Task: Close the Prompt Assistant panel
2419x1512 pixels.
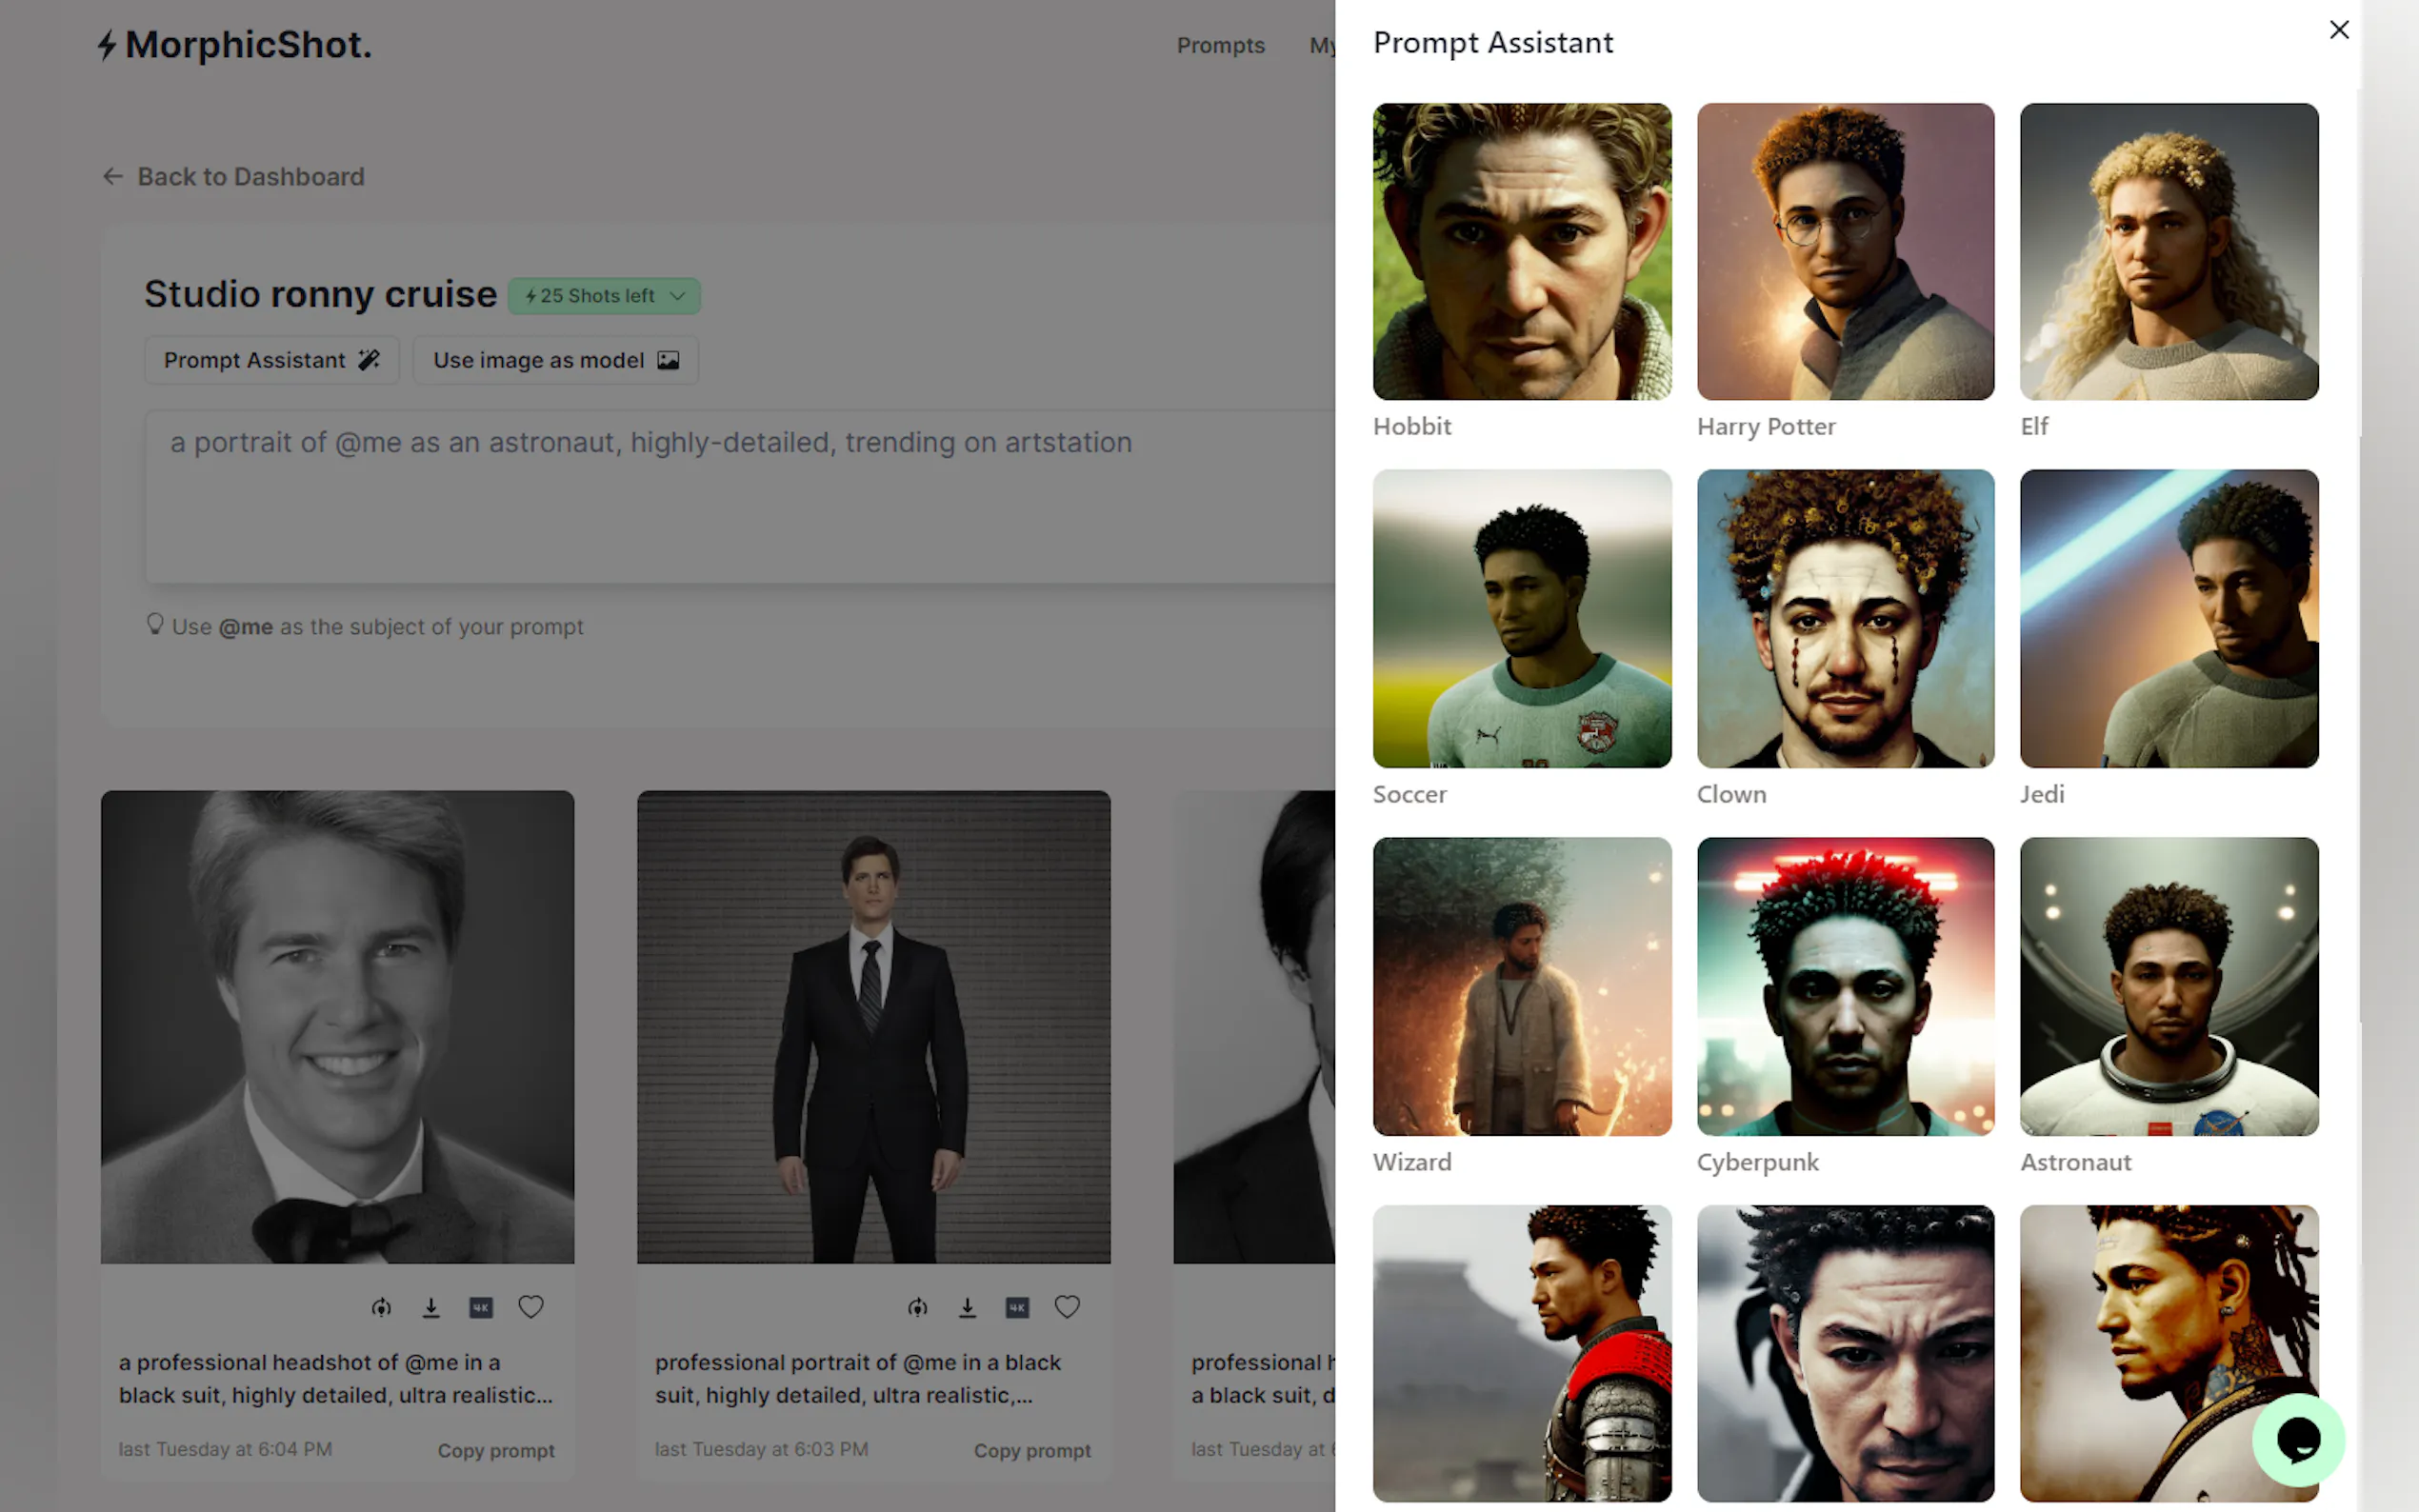Action: click(x=2338, y=30)
